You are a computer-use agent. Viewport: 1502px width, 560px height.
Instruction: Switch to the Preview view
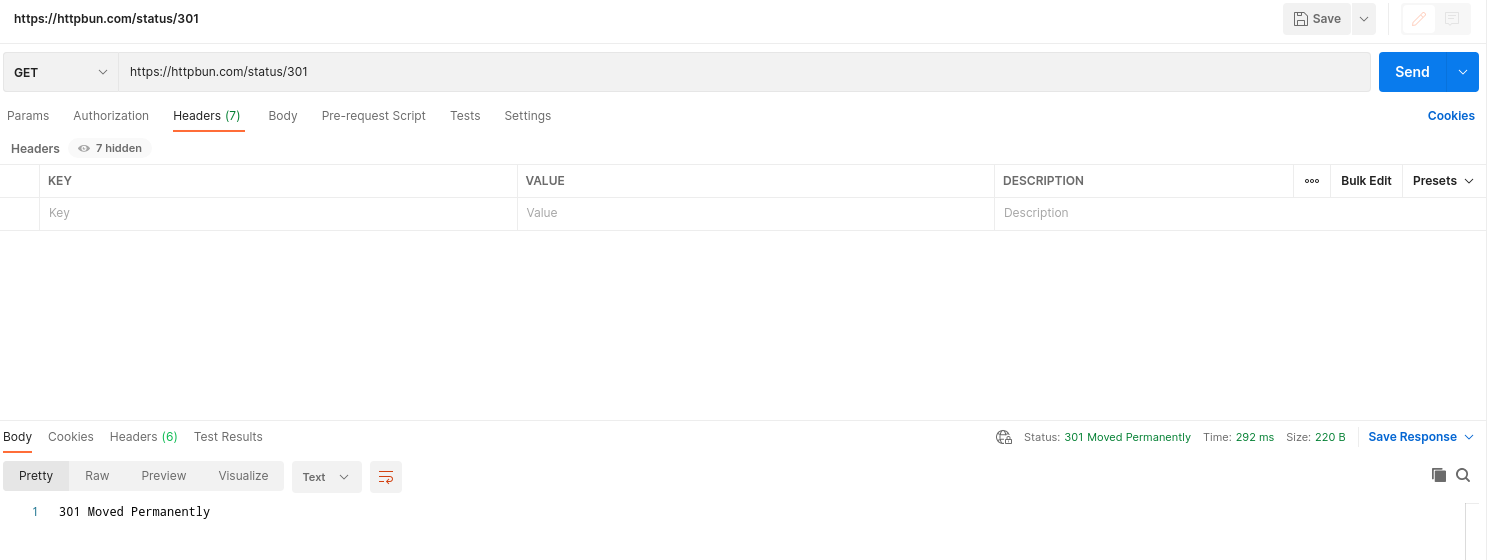point(164,476)
